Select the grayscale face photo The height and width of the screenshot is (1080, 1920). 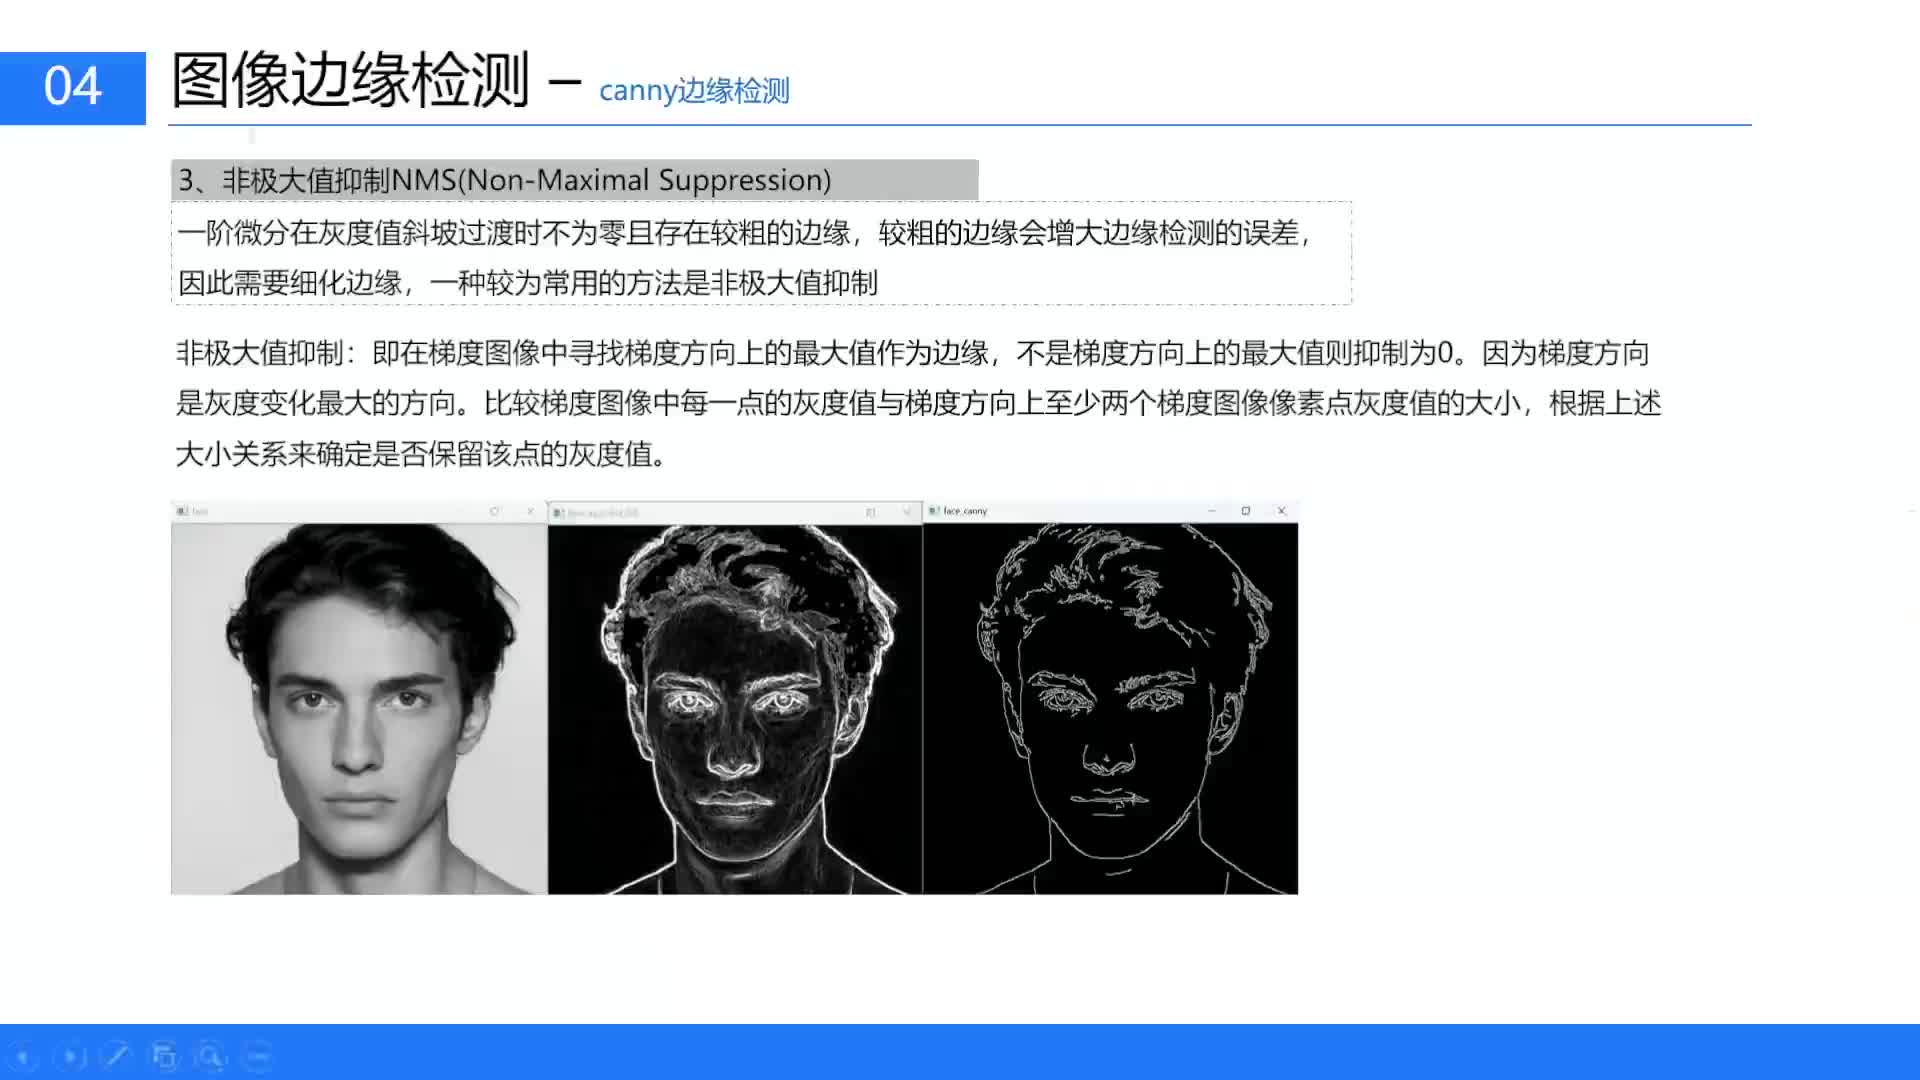pos(359,708)
